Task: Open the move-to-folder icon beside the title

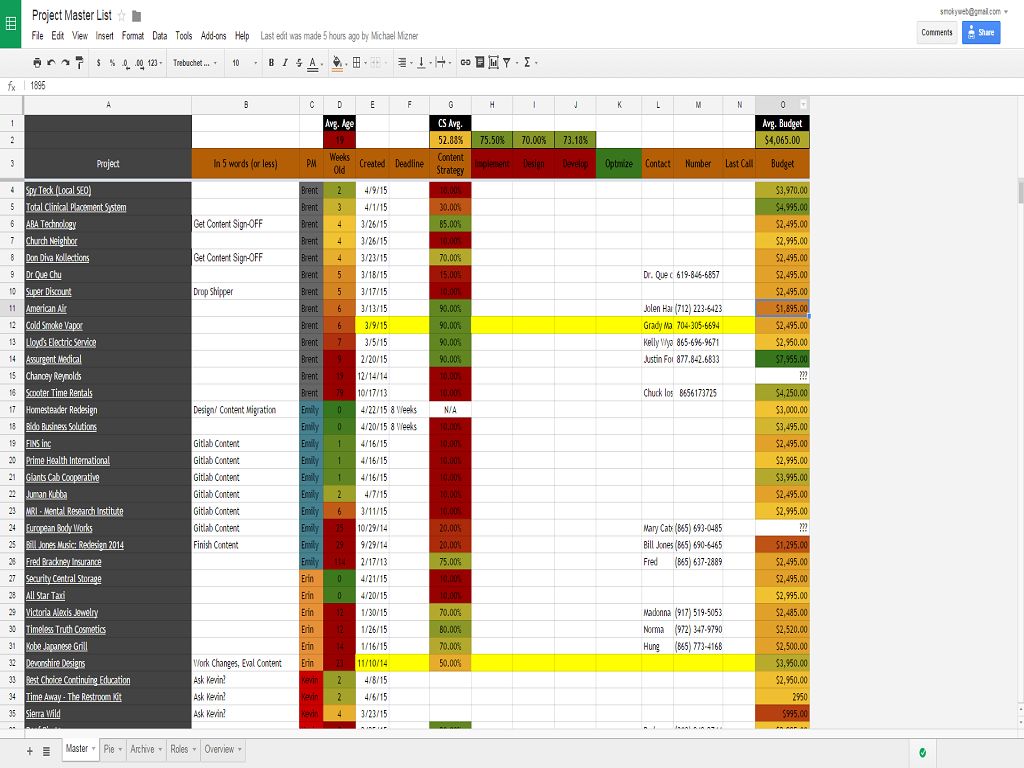Action: click(136, 16)
